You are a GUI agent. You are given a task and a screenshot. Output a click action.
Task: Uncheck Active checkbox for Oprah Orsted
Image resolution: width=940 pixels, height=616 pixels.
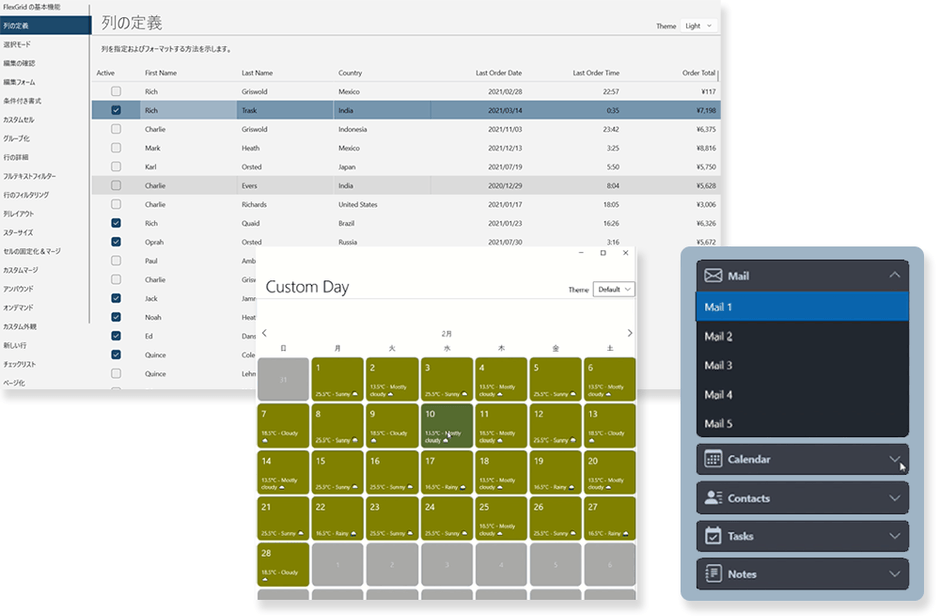[x=116, y=241]
